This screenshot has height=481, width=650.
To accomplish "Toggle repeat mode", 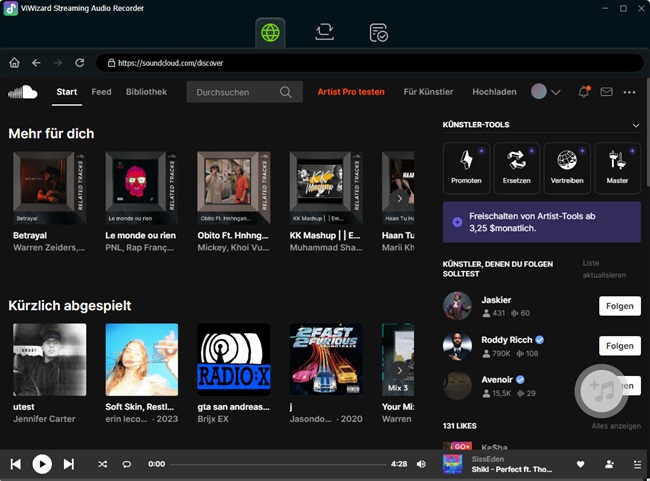I will point(127,464).
